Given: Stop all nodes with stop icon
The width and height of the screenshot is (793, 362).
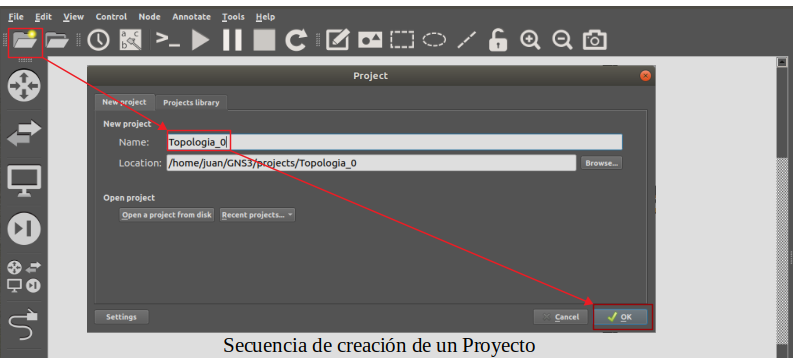Looking at the screenshot, I should [264, 40].
